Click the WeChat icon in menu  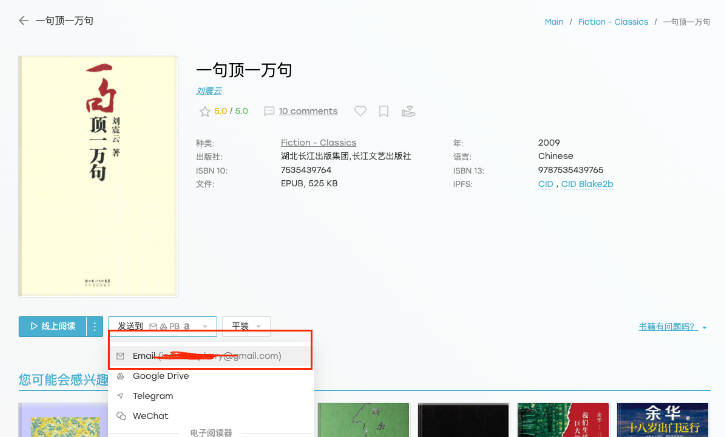pyautogui.click(x=121, y=416)
